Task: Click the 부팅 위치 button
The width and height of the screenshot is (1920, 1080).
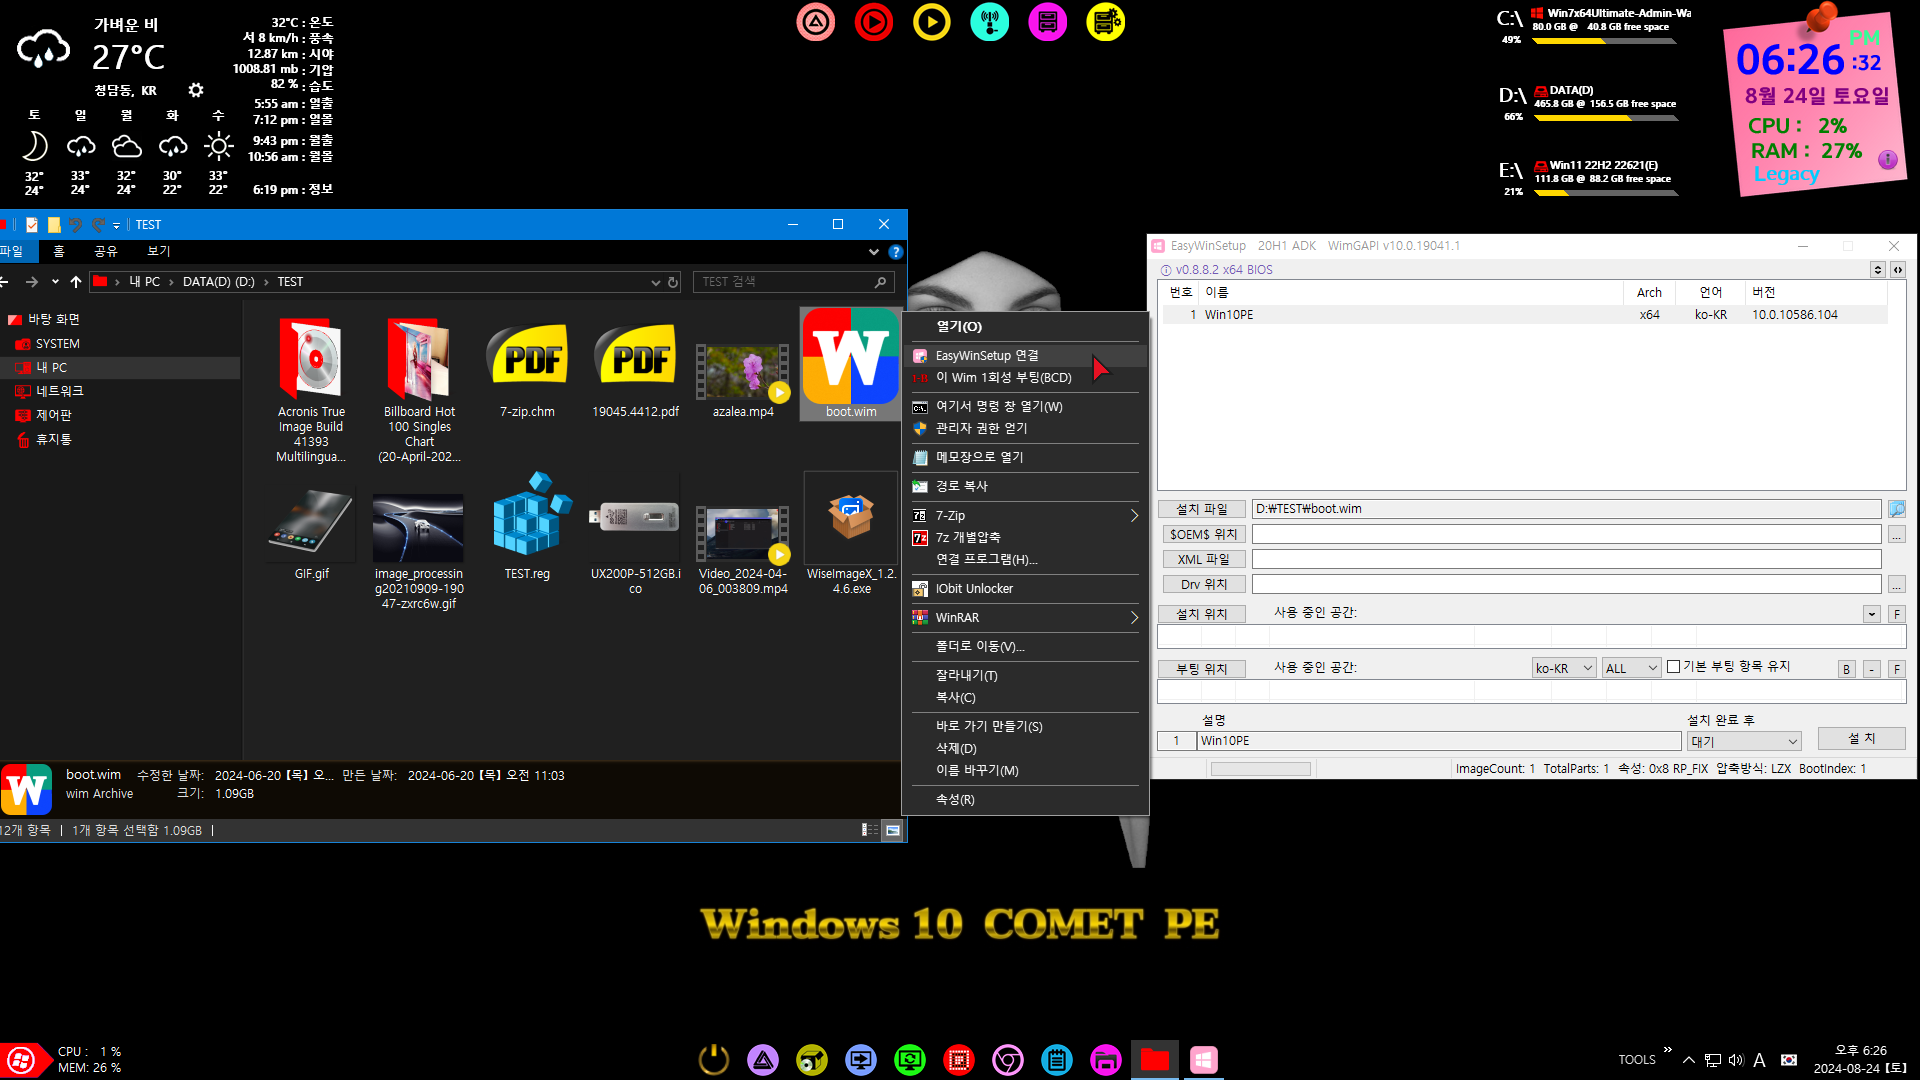Action: (x=1202, y=669)
